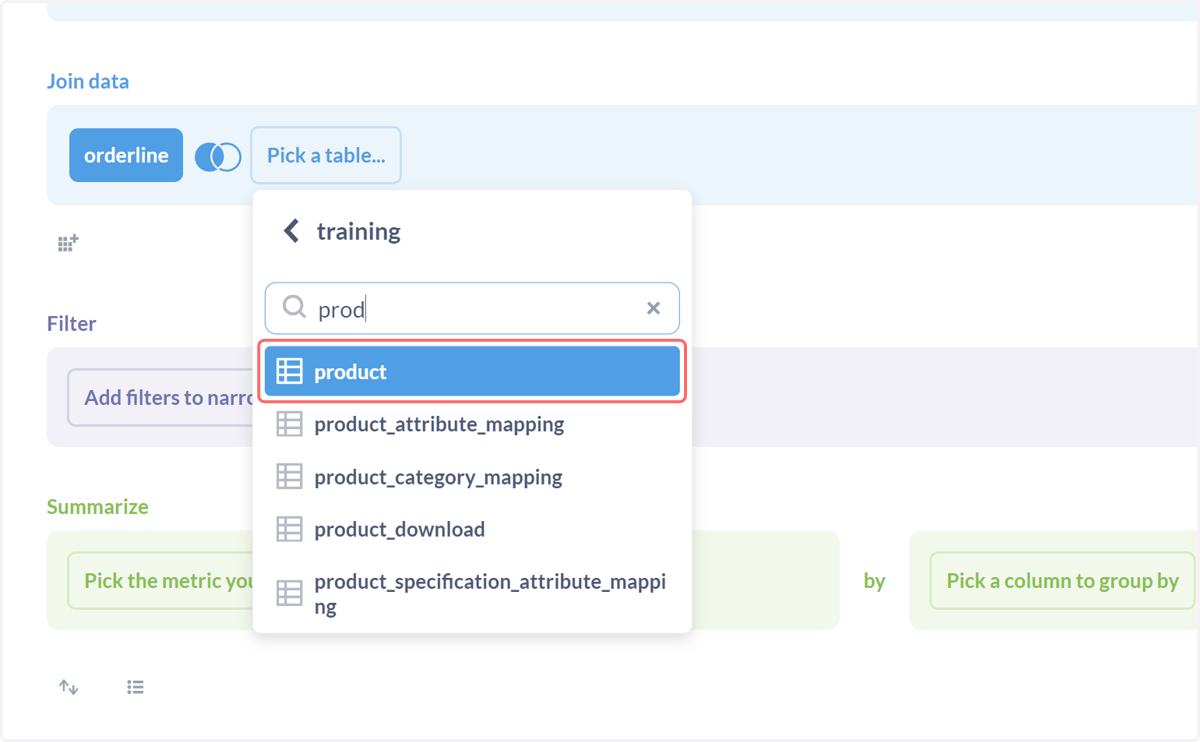
Task: Click in the table search field
Action: 472,308
